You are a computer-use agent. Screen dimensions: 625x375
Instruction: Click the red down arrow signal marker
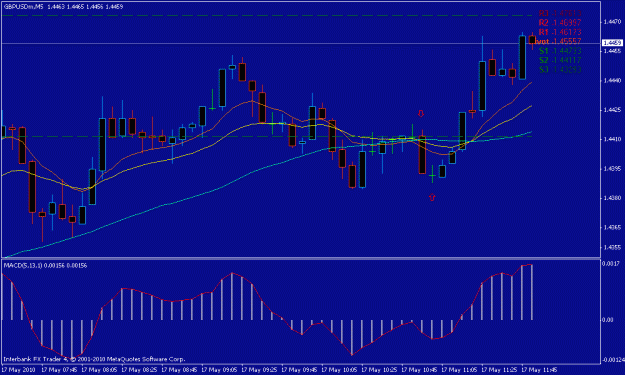click(x=421, y=114)
